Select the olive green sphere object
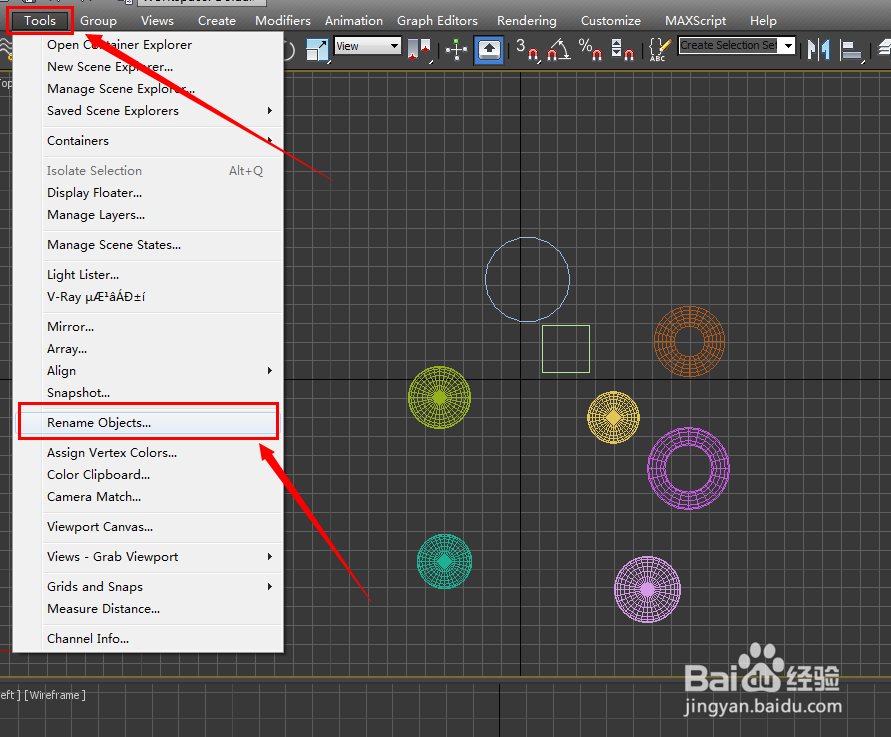Screen dimensions: 891x737 point(439,397)
